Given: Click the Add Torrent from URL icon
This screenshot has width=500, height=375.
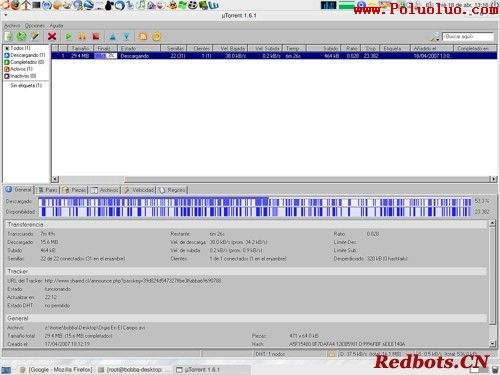Looking at the screenshot, I should tap(22, 37).
